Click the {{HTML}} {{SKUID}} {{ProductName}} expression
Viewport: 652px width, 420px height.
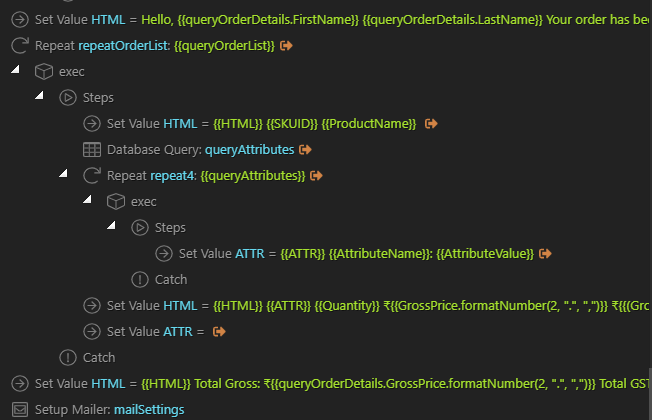pos(314,124)
